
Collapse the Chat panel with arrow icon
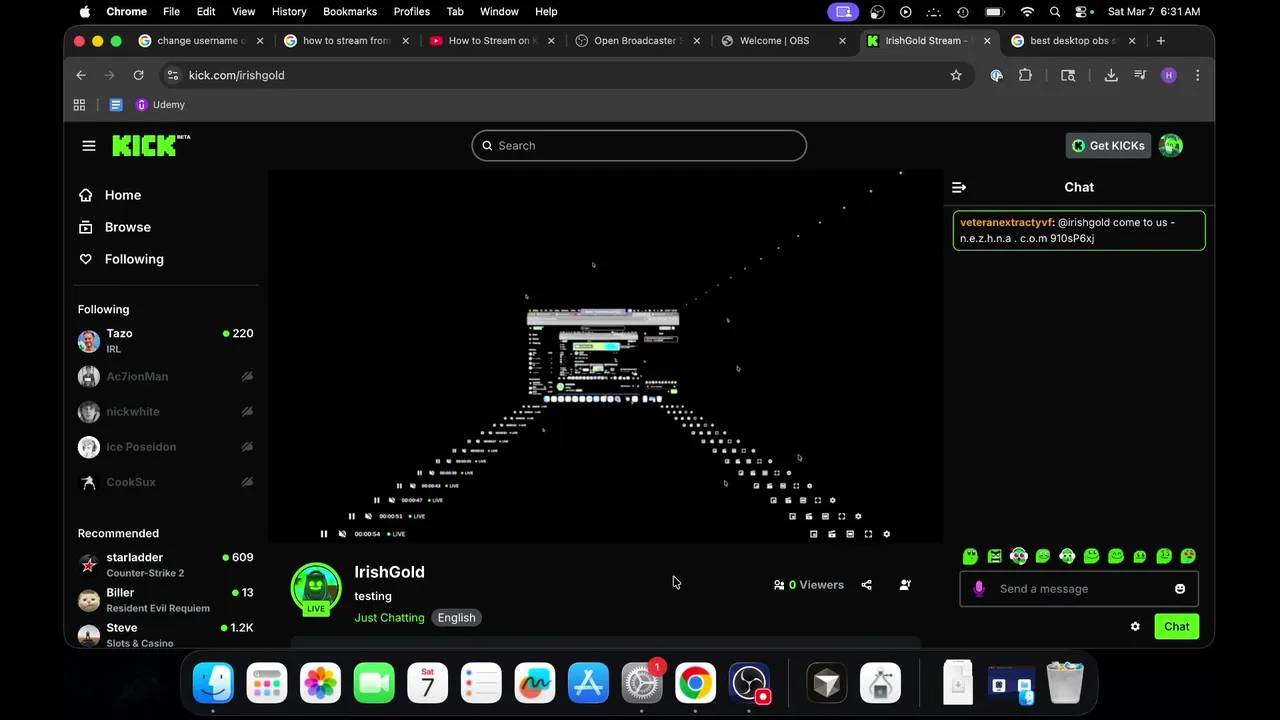click(959, 188)
